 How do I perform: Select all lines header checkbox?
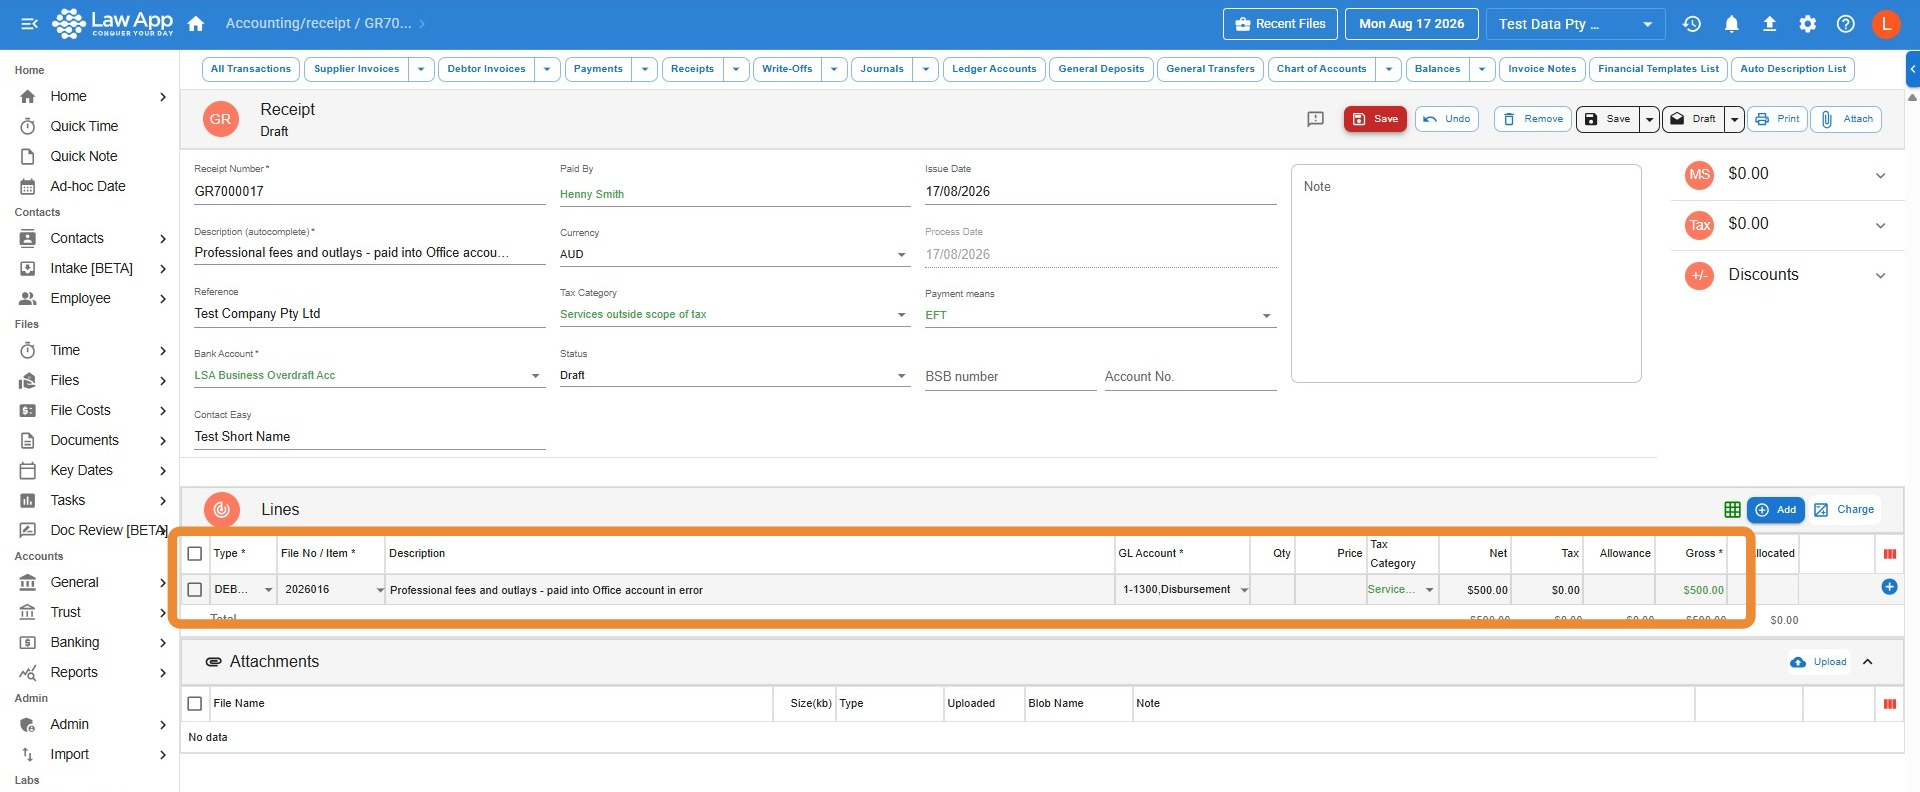(x=195, y=554)
